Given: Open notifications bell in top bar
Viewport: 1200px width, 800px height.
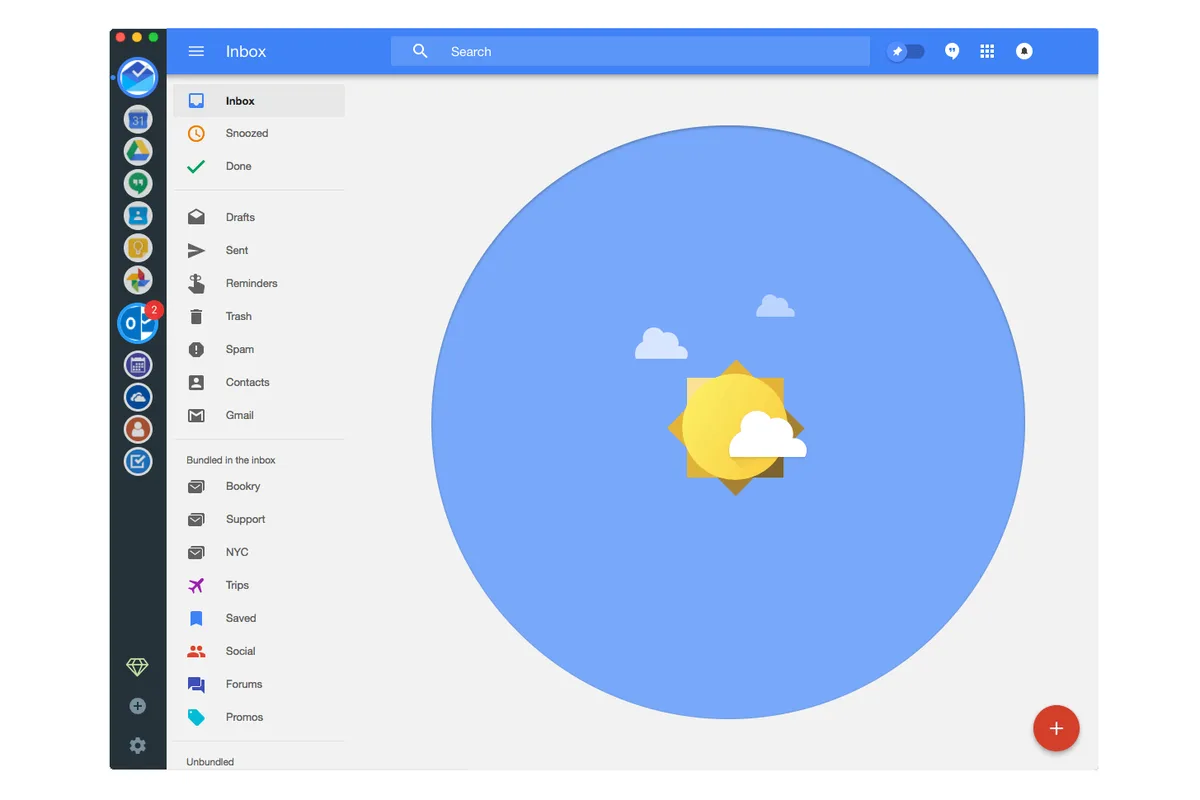Looking at the screenshot, I should pos(1024,52).
